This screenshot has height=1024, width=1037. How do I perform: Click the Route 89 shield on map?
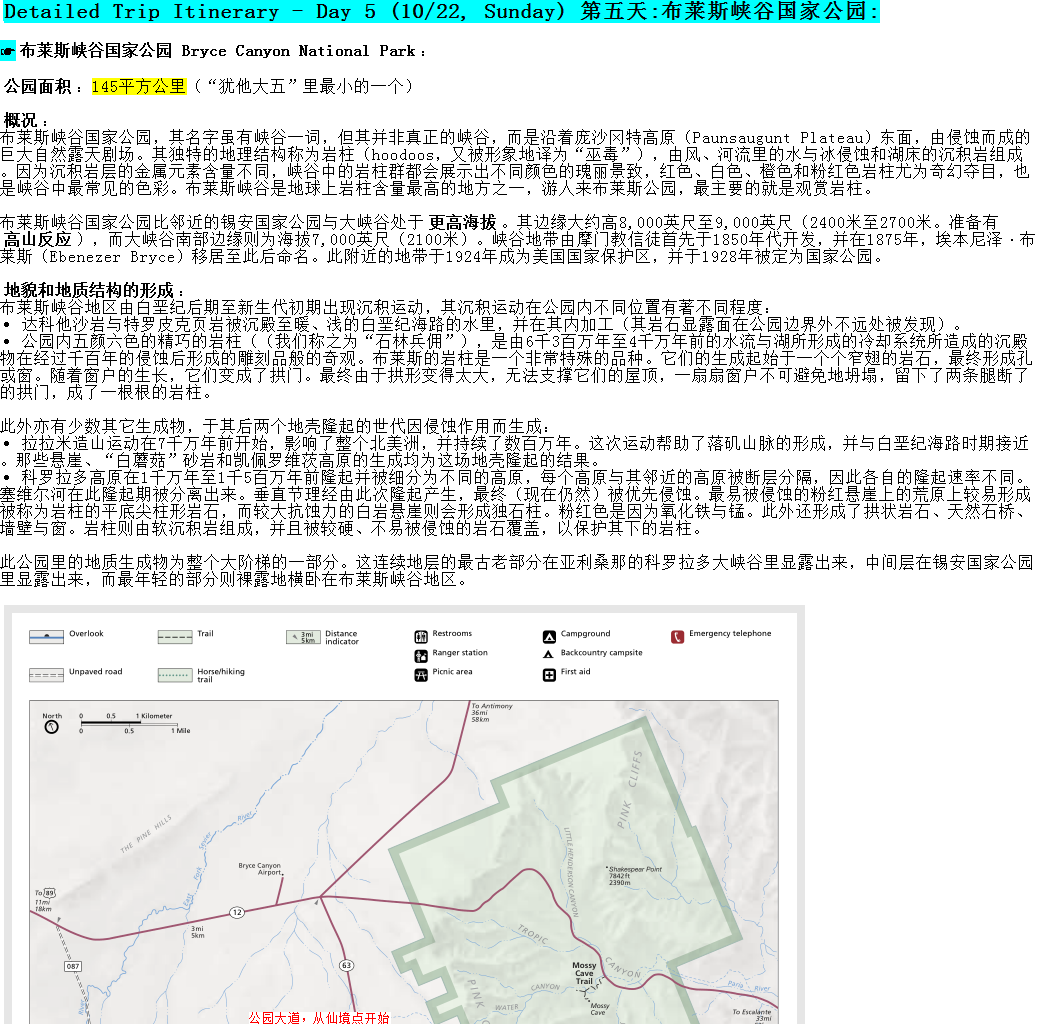(50, 893)
